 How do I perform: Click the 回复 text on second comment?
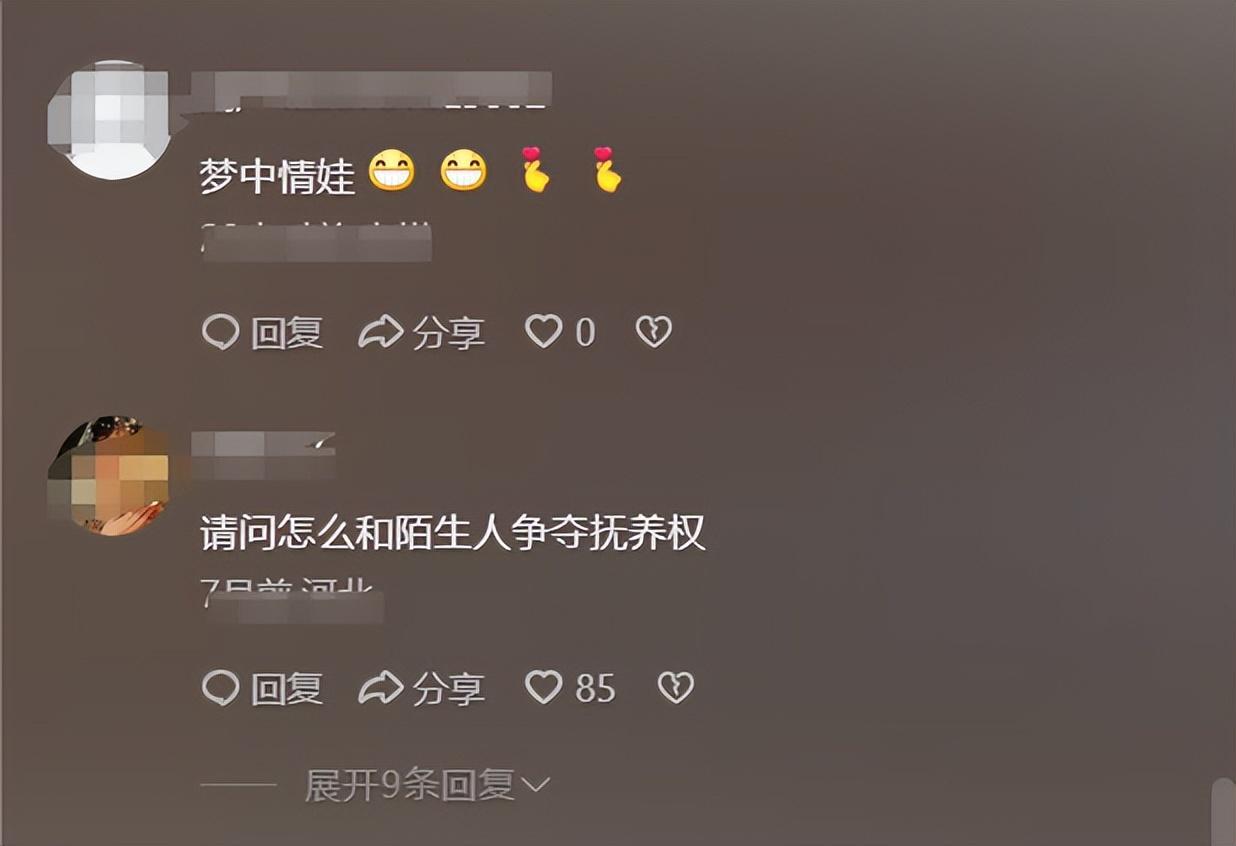click(x=287, y=688)
